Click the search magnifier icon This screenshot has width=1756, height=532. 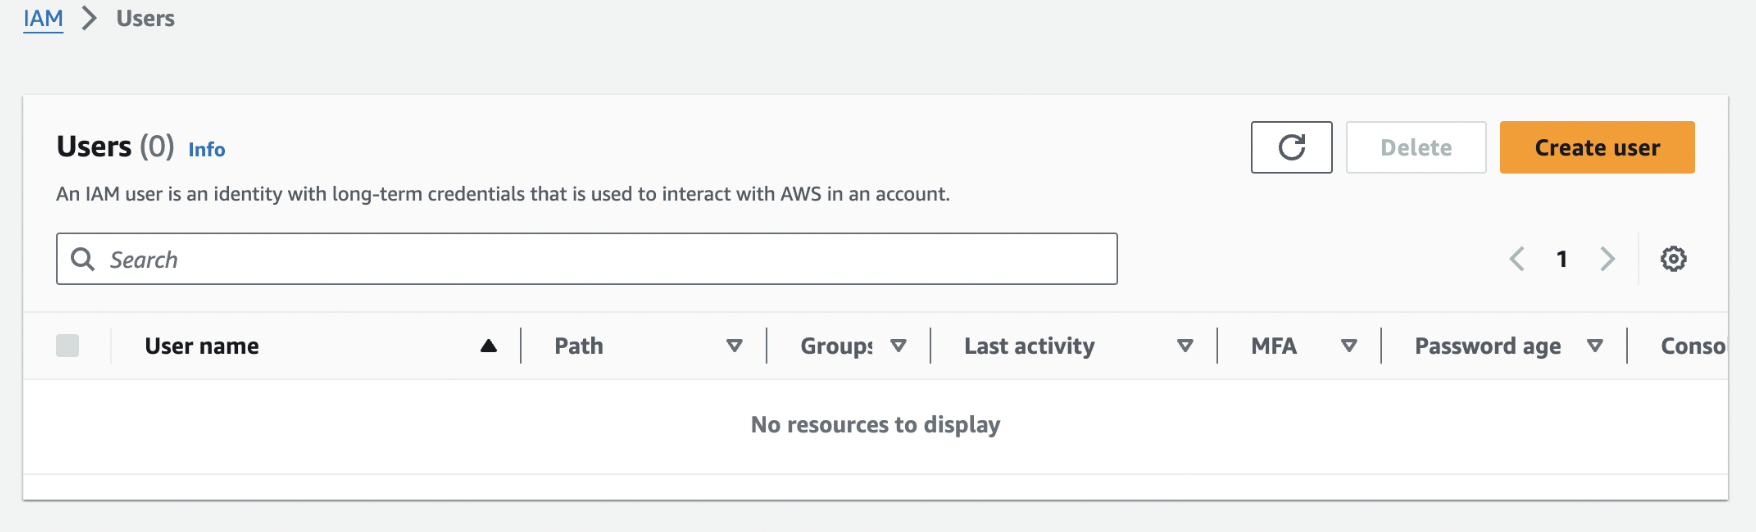click(x=83, y=259)
